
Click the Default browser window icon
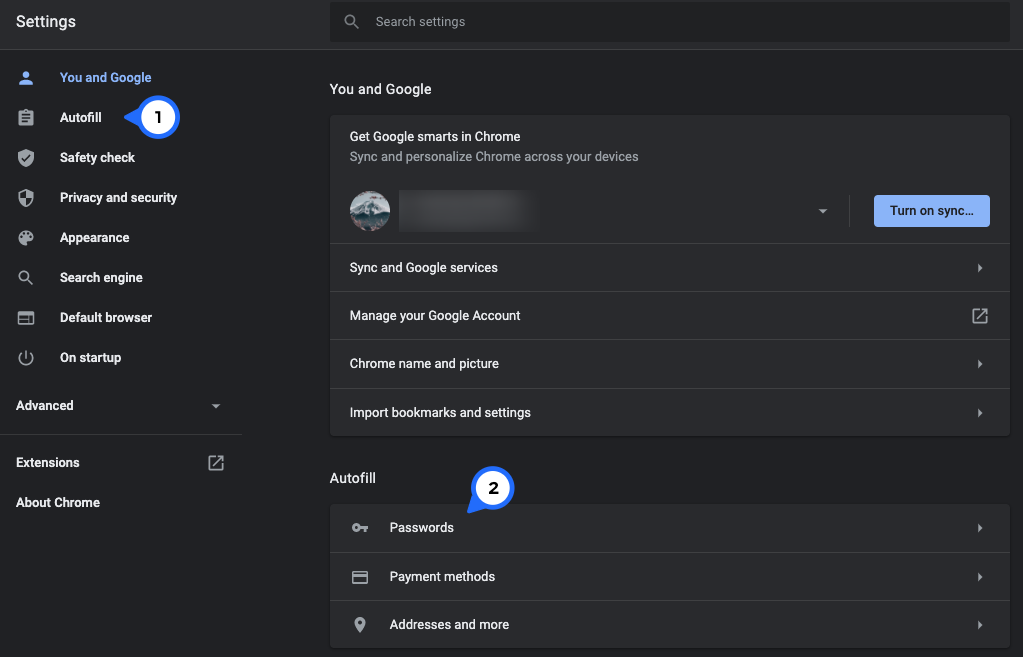click(26, 318)
